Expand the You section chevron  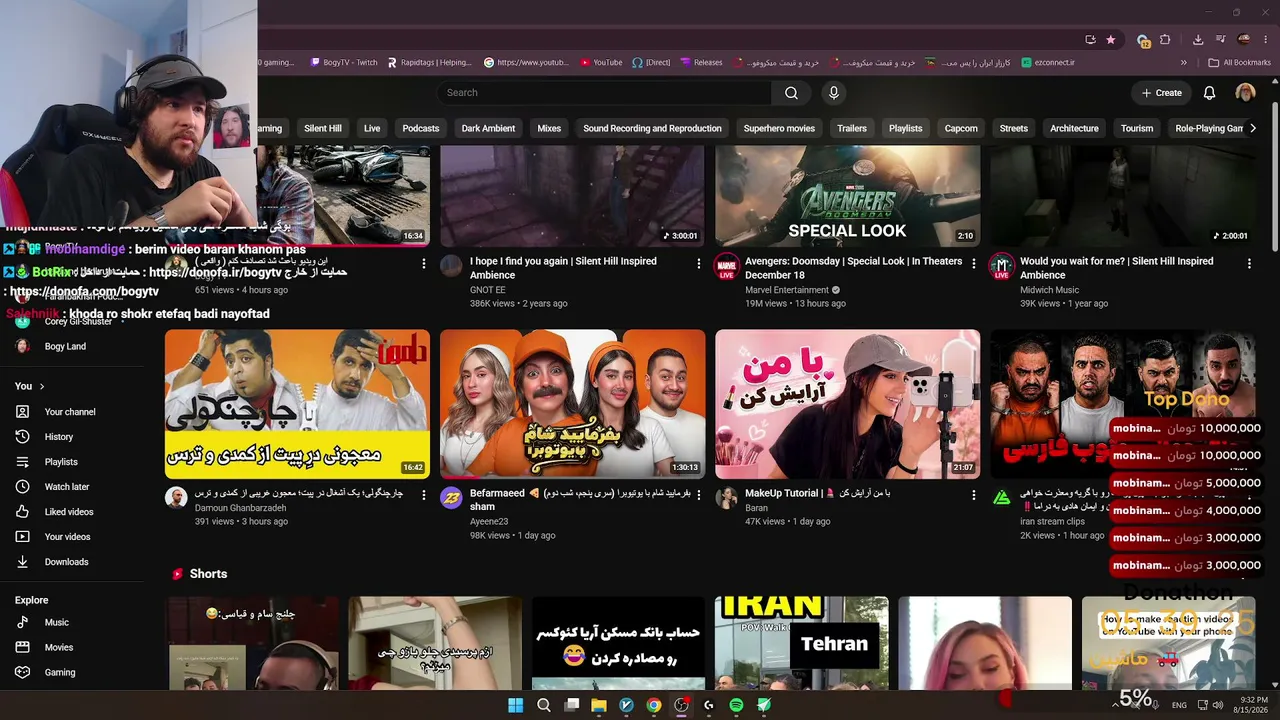42,386
